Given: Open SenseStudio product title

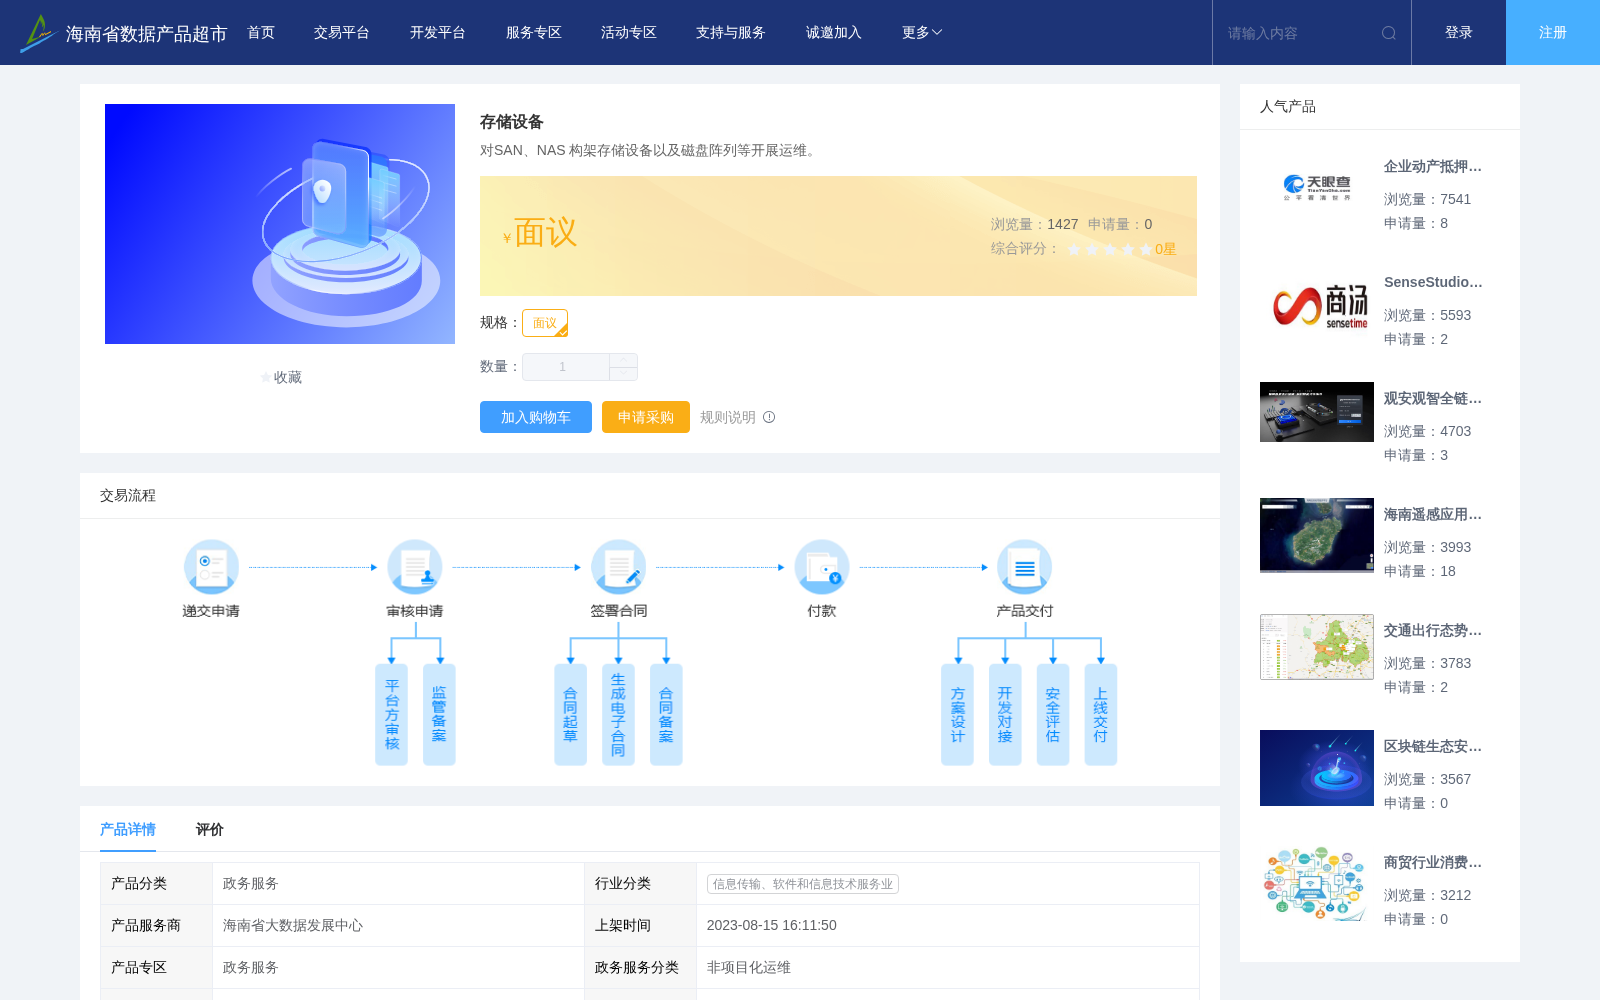Looking at the screenshot, I should [x=1433, y=282].
